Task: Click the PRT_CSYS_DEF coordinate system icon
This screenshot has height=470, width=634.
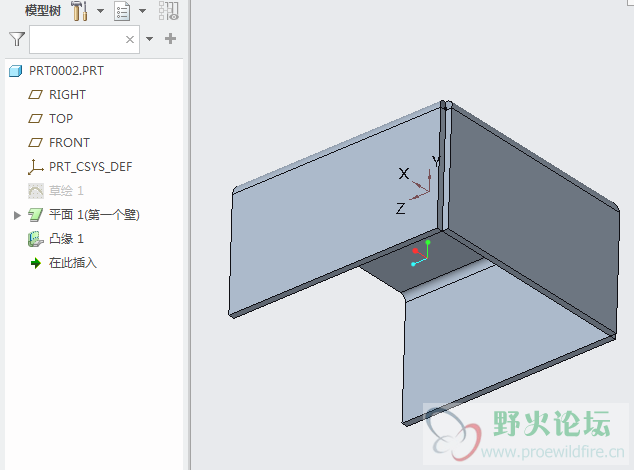Action: pos(36,167)
